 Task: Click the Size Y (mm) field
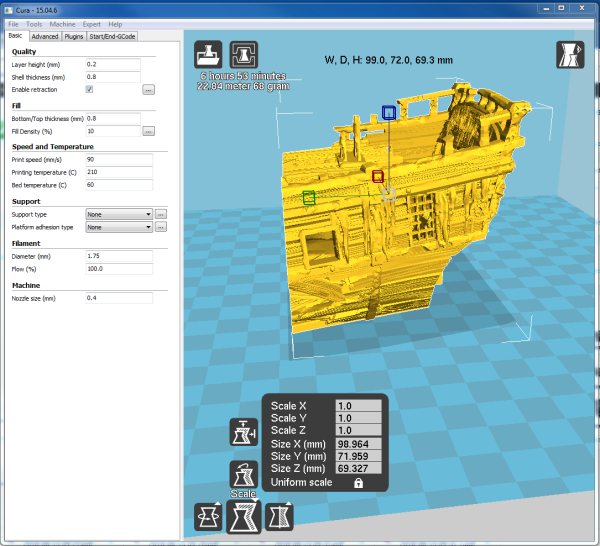(359, 456)
